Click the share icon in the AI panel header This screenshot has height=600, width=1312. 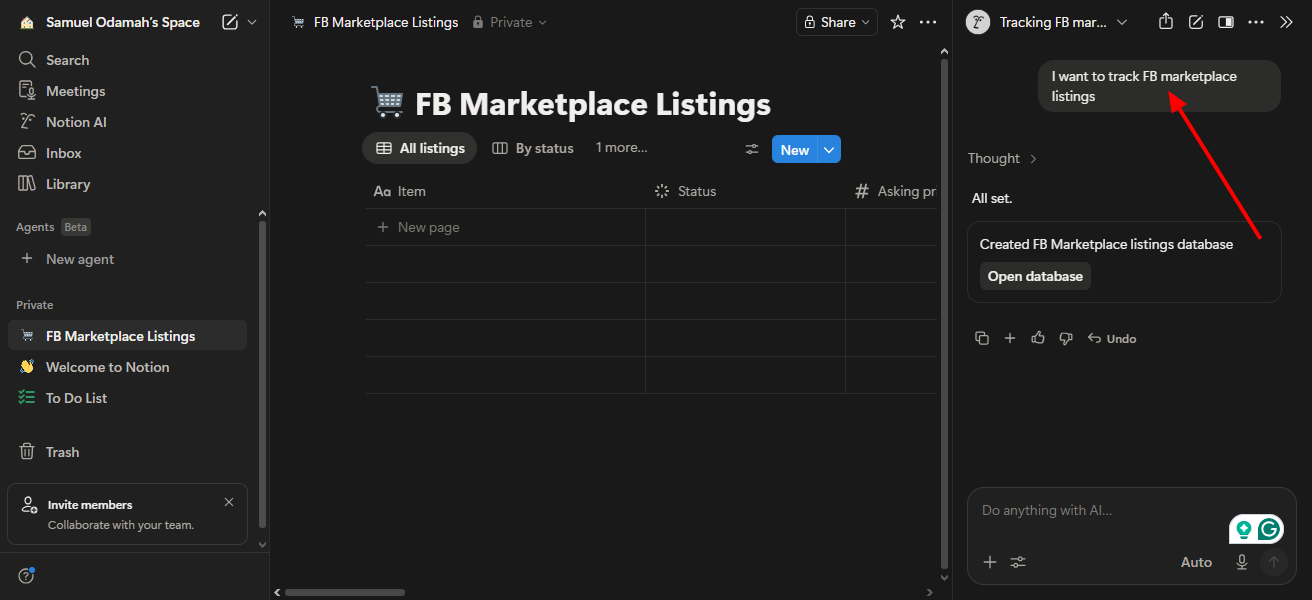1165,21
